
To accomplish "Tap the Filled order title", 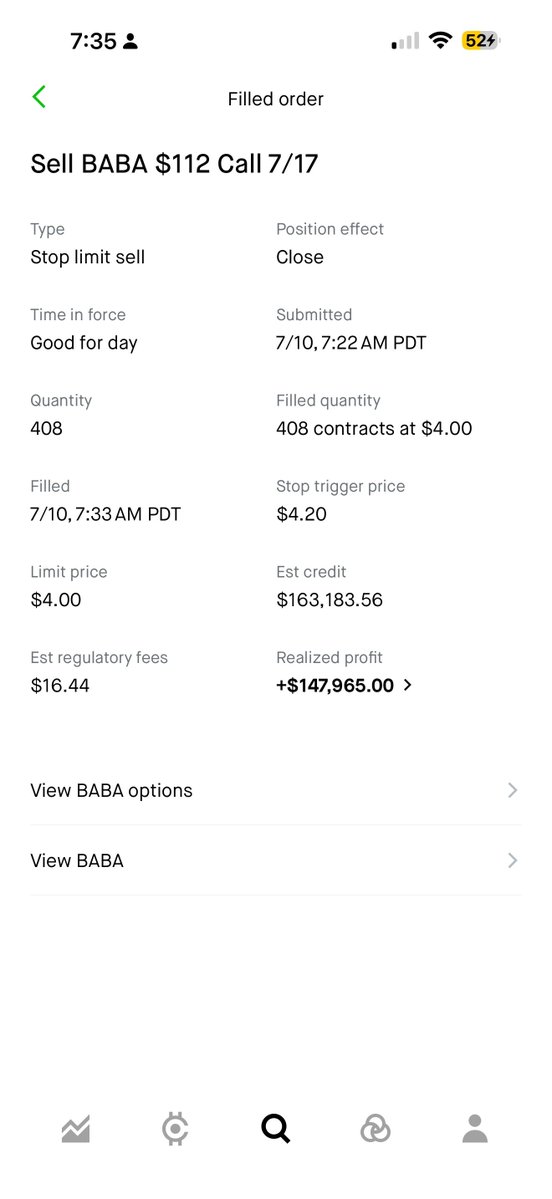I will coord(275,99).
